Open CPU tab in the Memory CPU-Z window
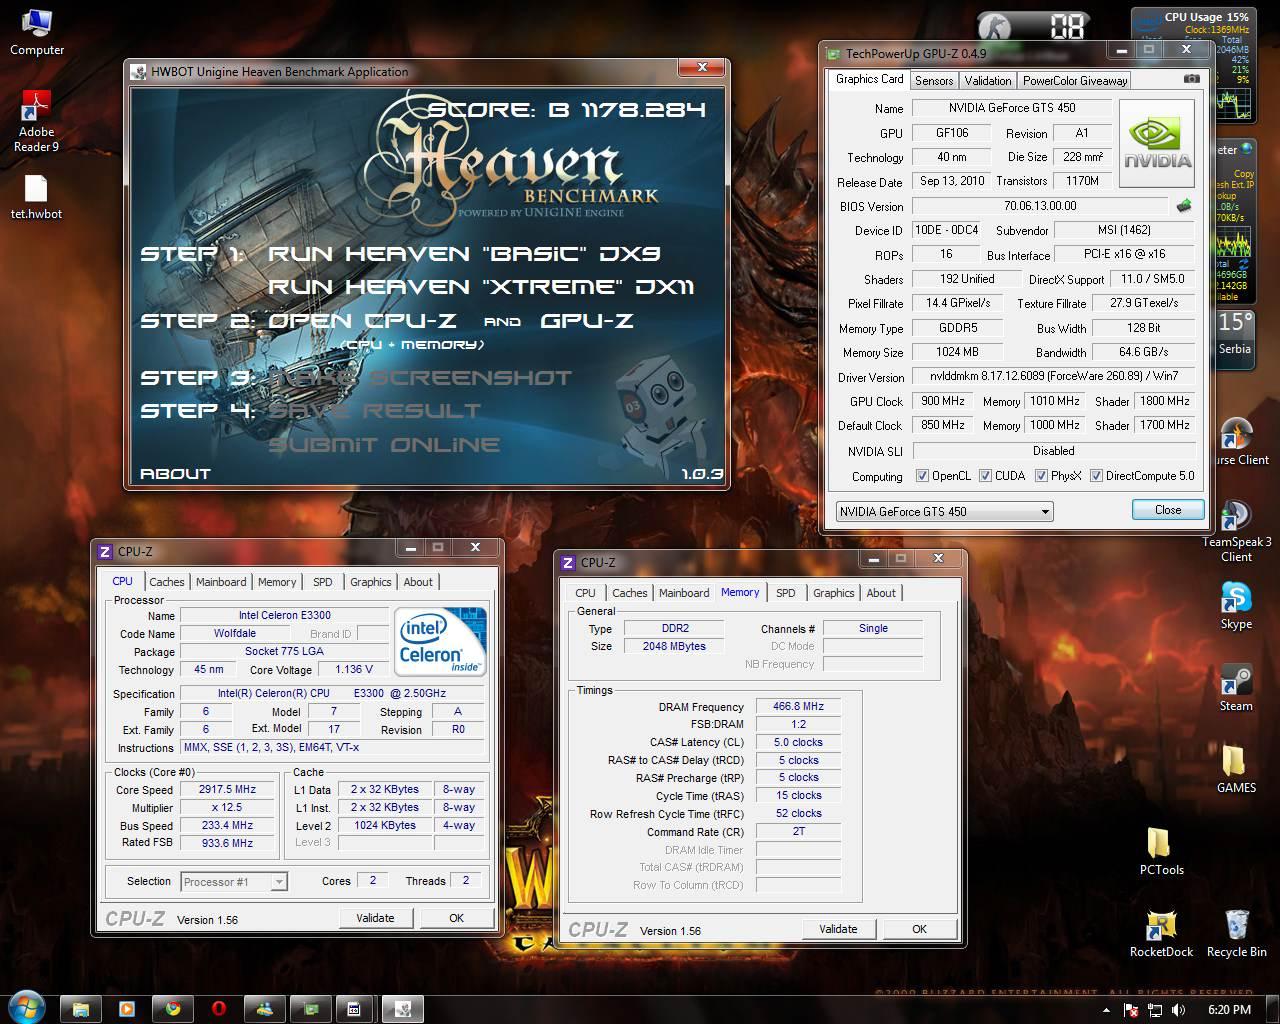The width and height of the screenshot is (1280, 1024). pos(585,593)
